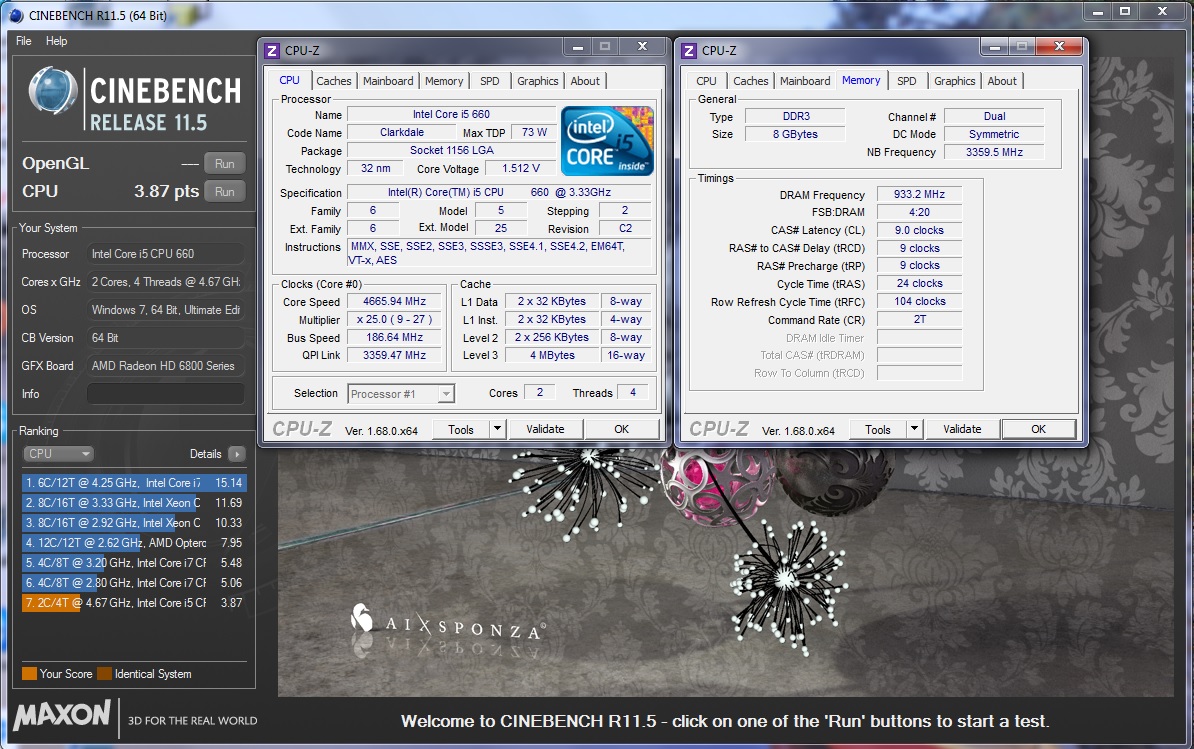The height and width of the screenshot is (749, 1194).
Task: Click the MAXON logo at bottom left
Action: 62,715
